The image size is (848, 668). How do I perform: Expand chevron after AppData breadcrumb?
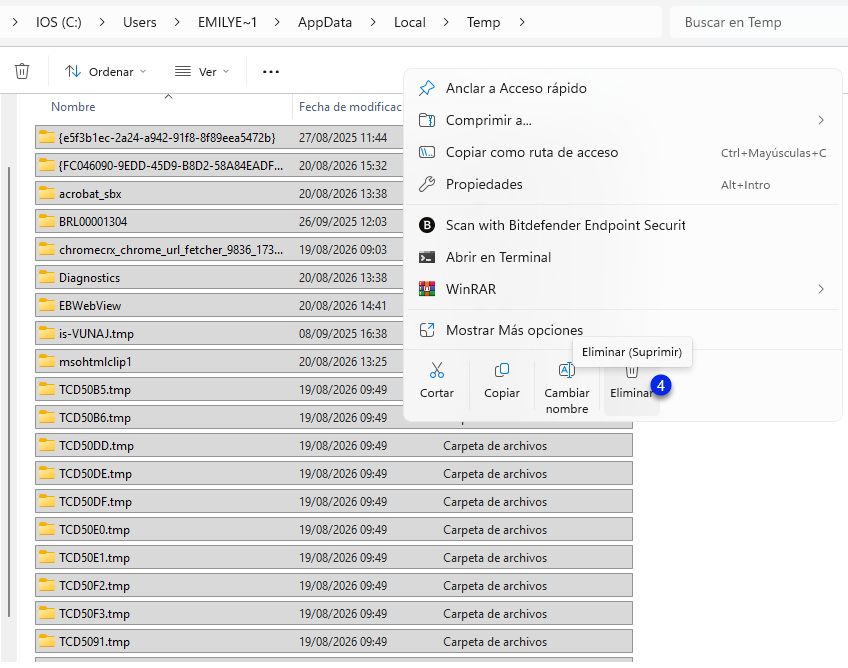coord(373,22)
